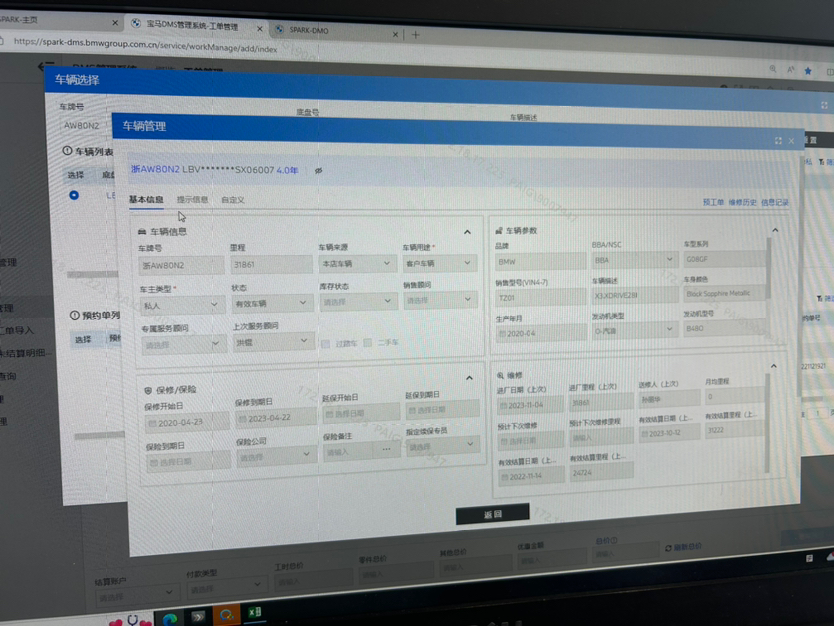The height and width of the screenshot is (626, 834).
Task: Open a new browser tab with plus icon
Action: [416, 35]
